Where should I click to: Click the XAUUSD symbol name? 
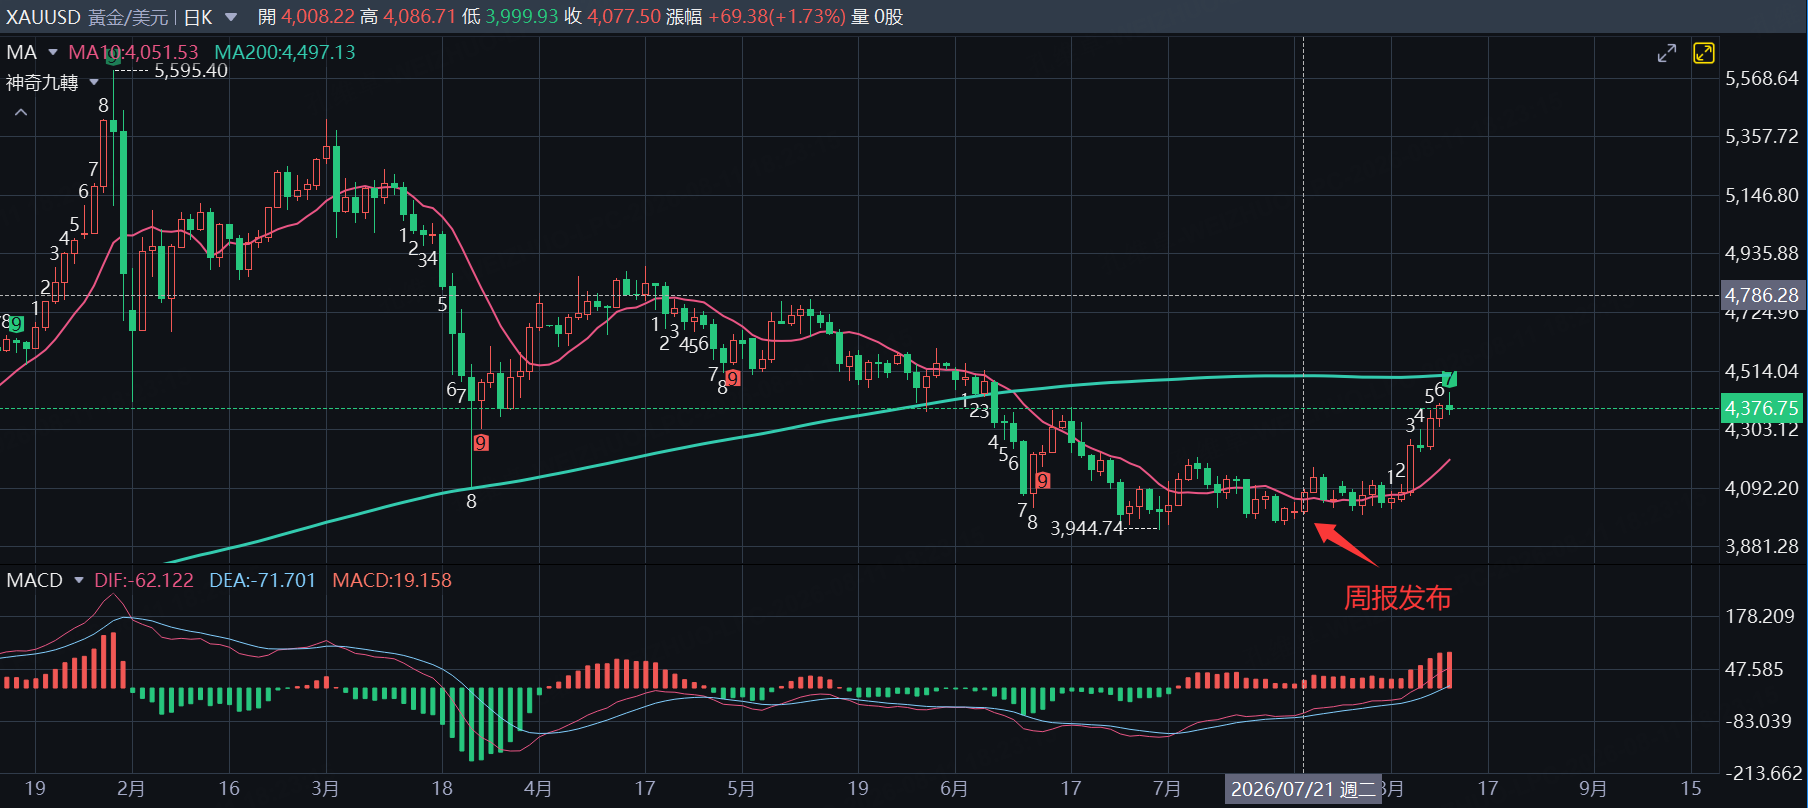[43, 17]
